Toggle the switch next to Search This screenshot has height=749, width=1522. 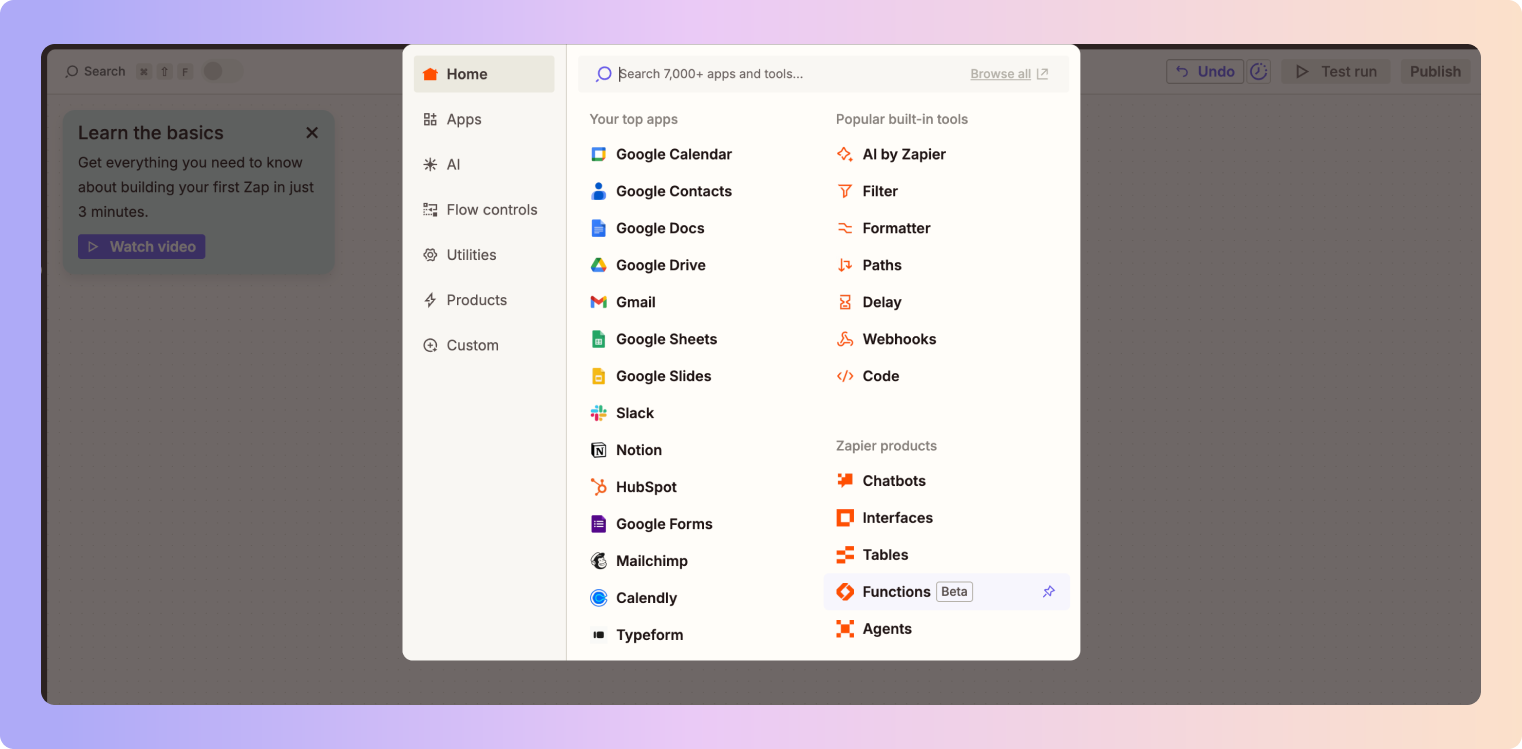(222, 71)
